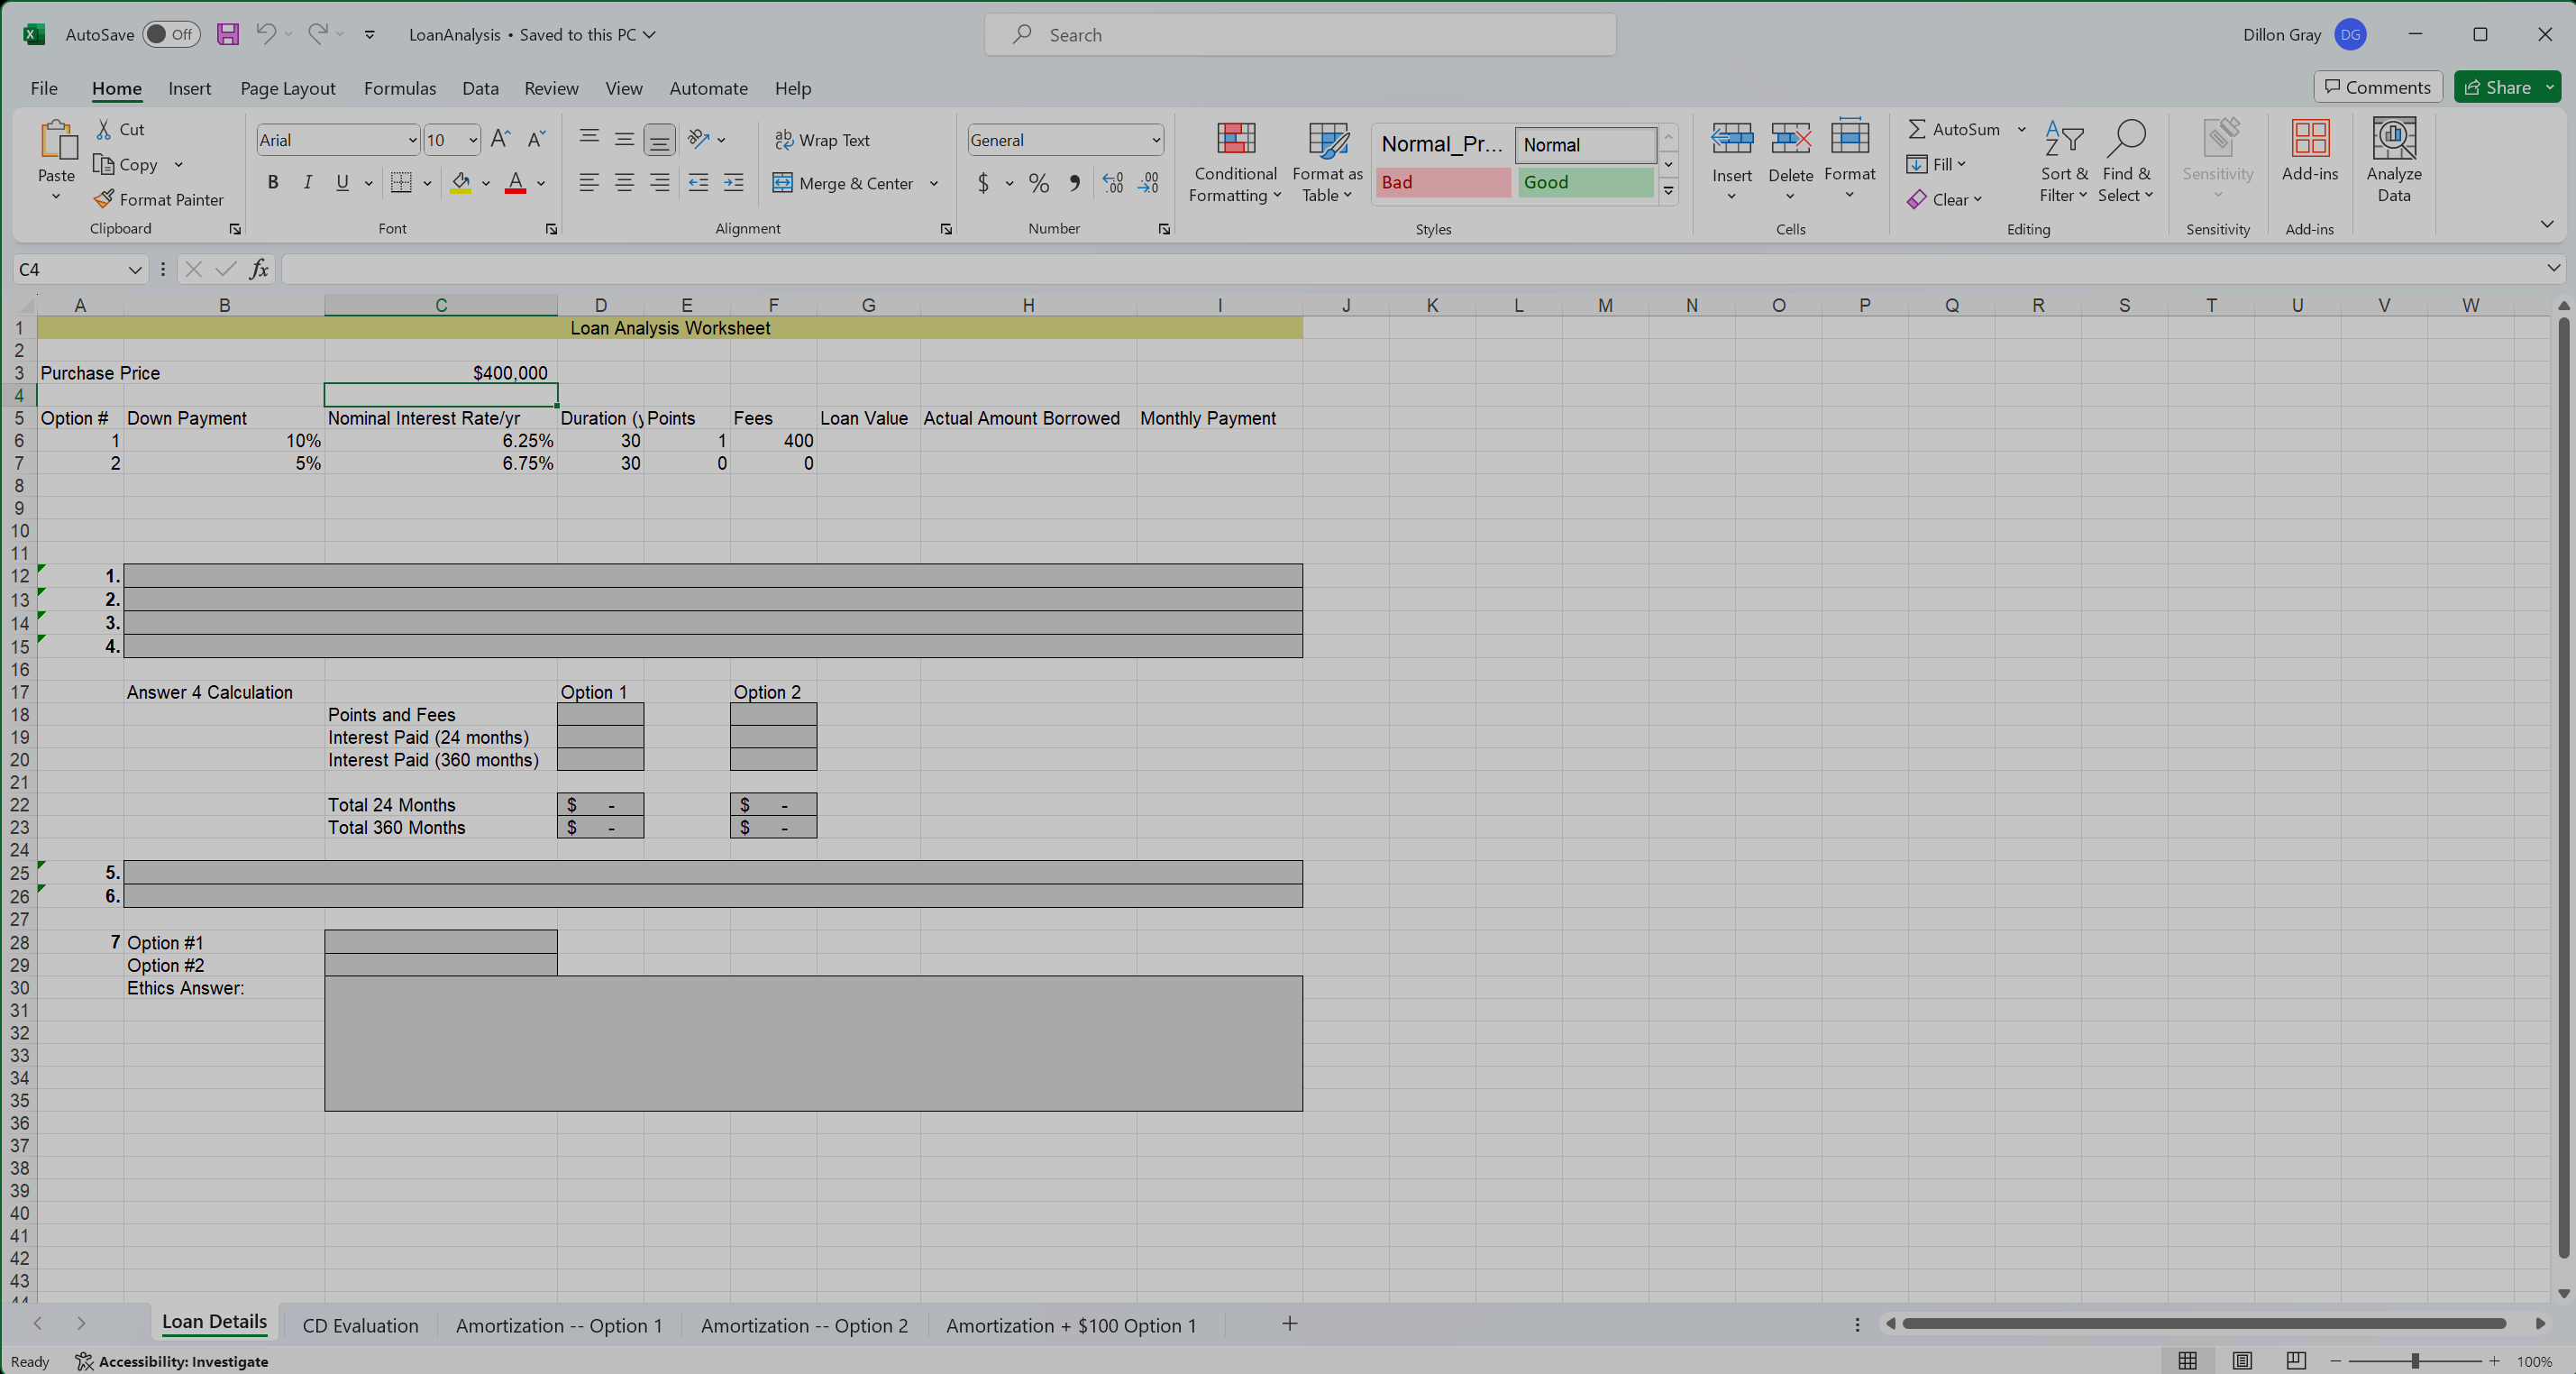Click the Share button

tap(2497, 87)
